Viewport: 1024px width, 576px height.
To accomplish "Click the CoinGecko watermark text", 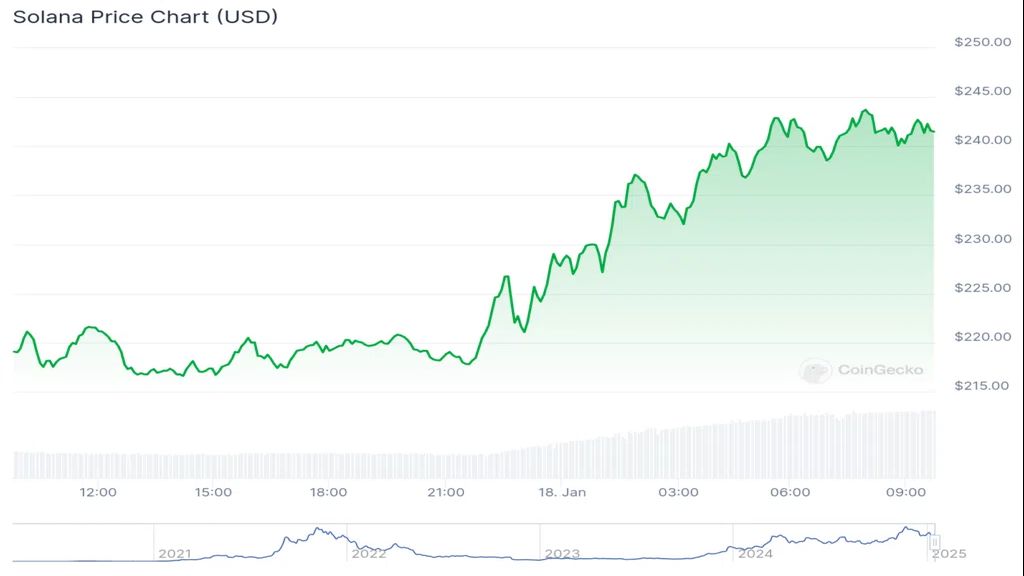I will 880,370.
